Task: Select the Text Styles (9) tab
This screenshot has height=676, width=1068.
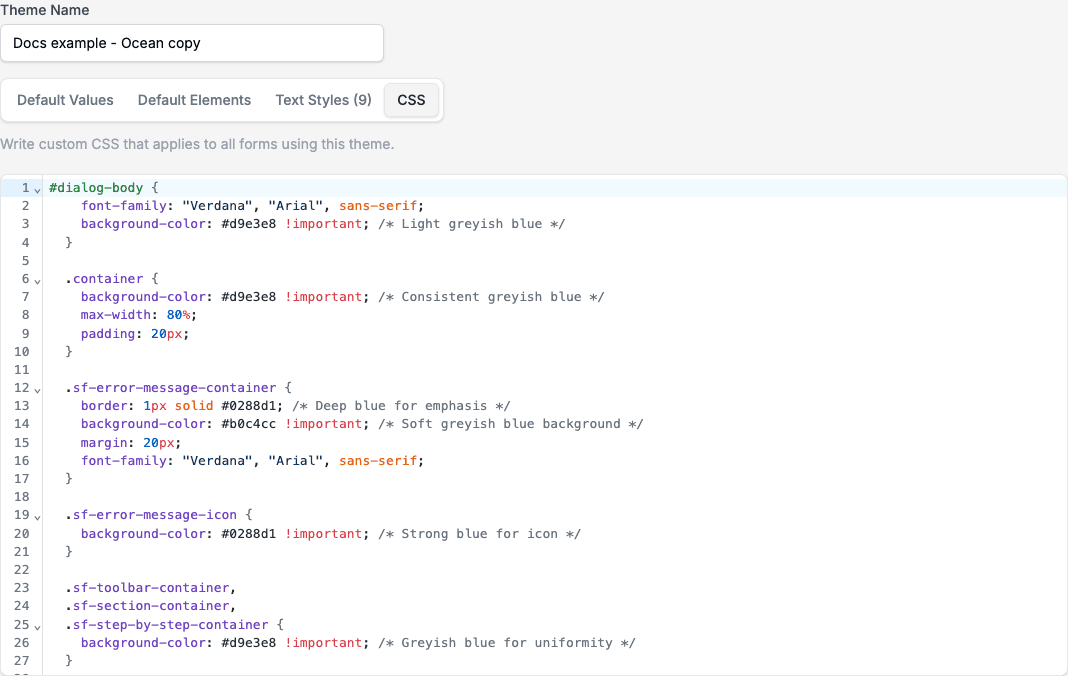Action: point(324,100)
